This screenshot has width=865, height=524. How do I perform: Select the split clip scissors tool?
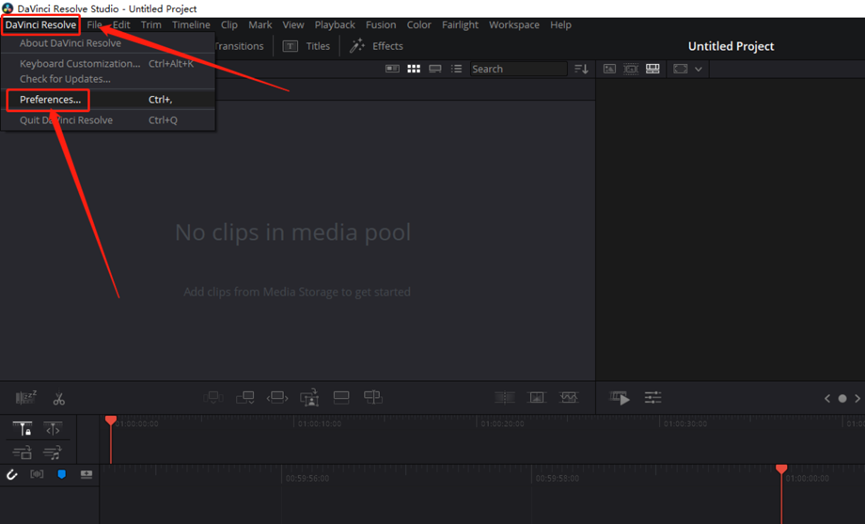(59, 398)
